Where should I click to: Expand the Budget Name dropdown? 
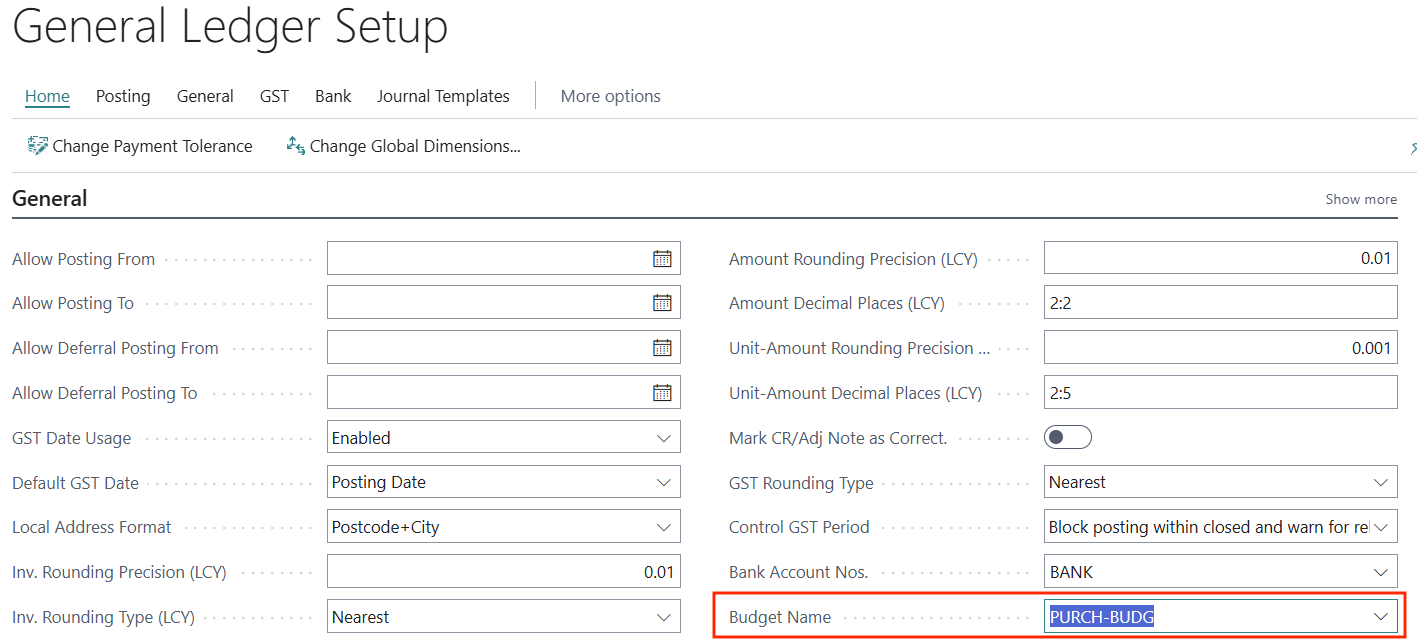[x=1381, y=617]
